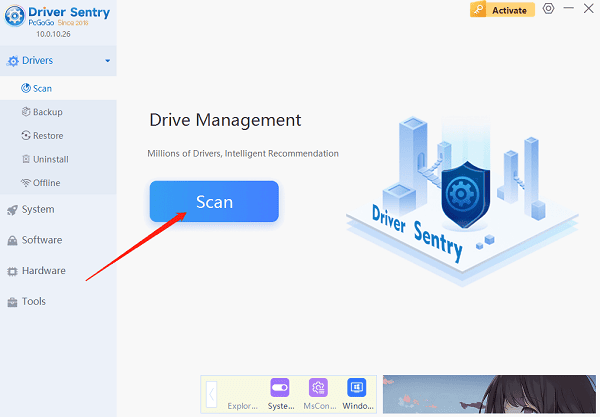This screenshot has height=417, width=600.
Task: Open the Backup drivers page
Action: 46,112
